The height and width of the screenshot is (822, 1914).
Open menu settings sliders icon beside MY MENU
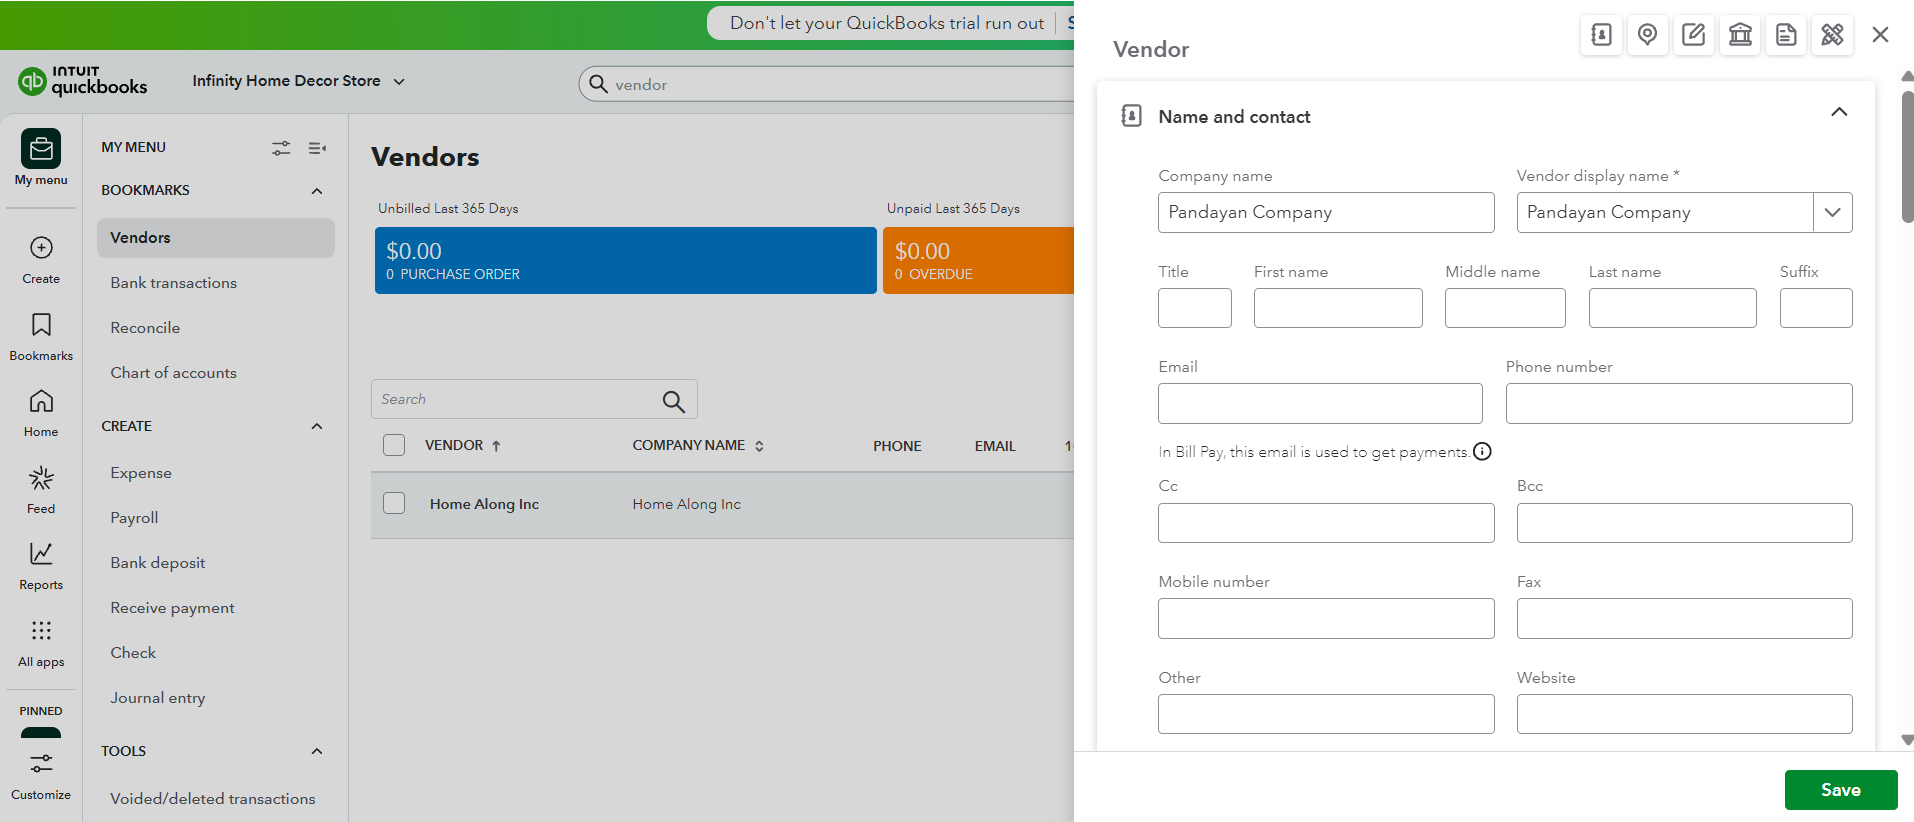(281, 148)
